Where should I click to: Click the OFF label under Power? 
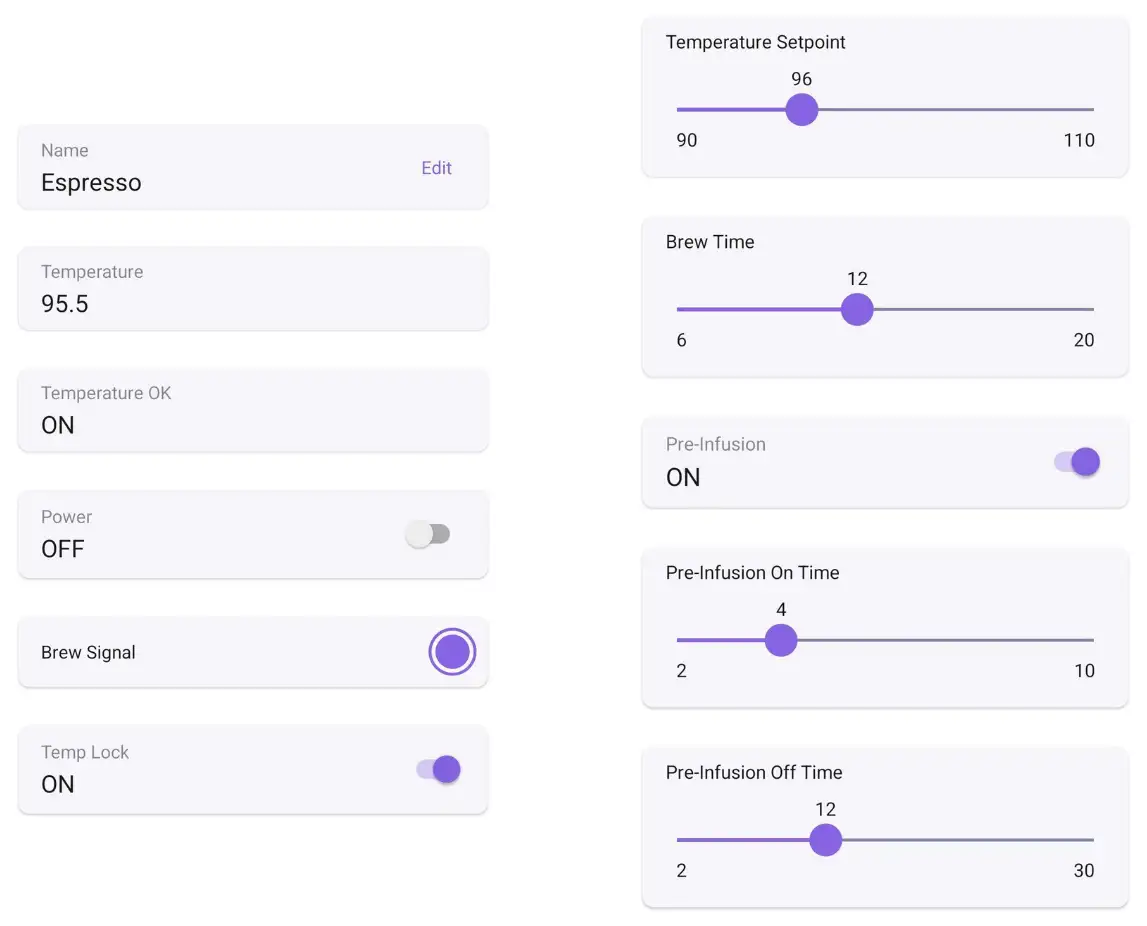pyautogui.click(x=62, y=549)
